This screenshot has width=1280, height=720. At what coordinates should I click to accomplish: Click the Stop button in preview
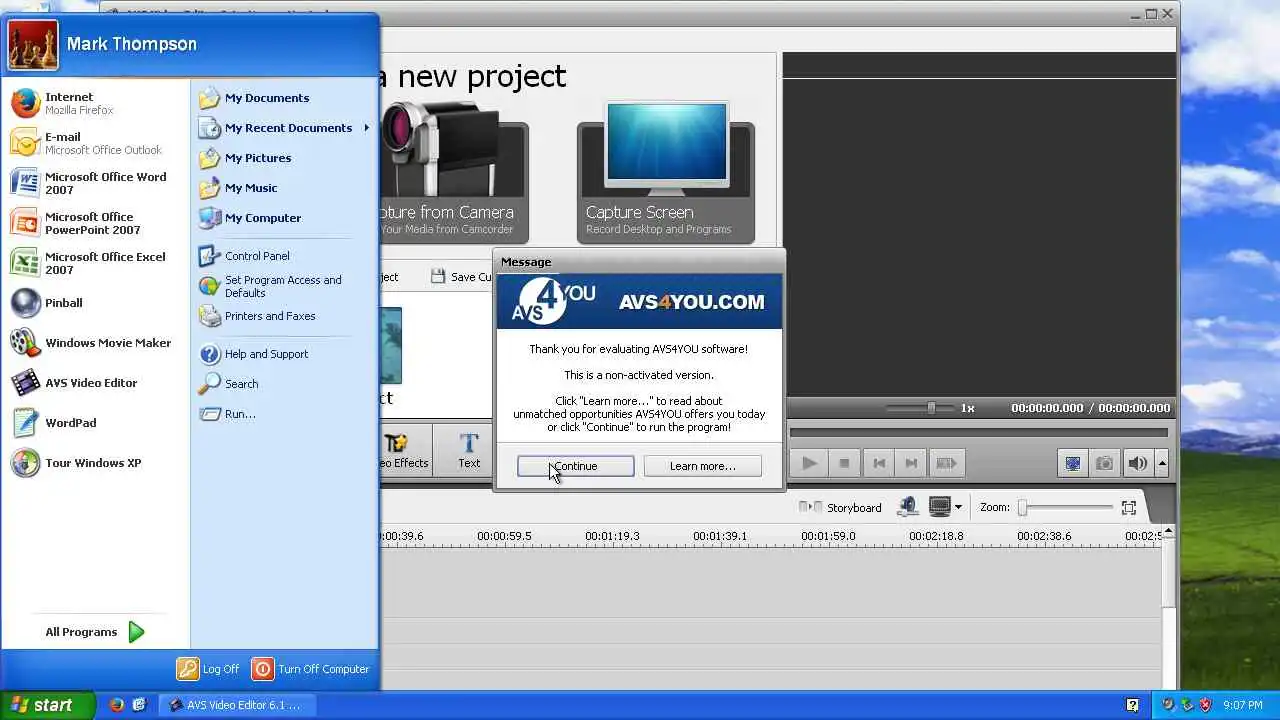(x=844, y=463)
